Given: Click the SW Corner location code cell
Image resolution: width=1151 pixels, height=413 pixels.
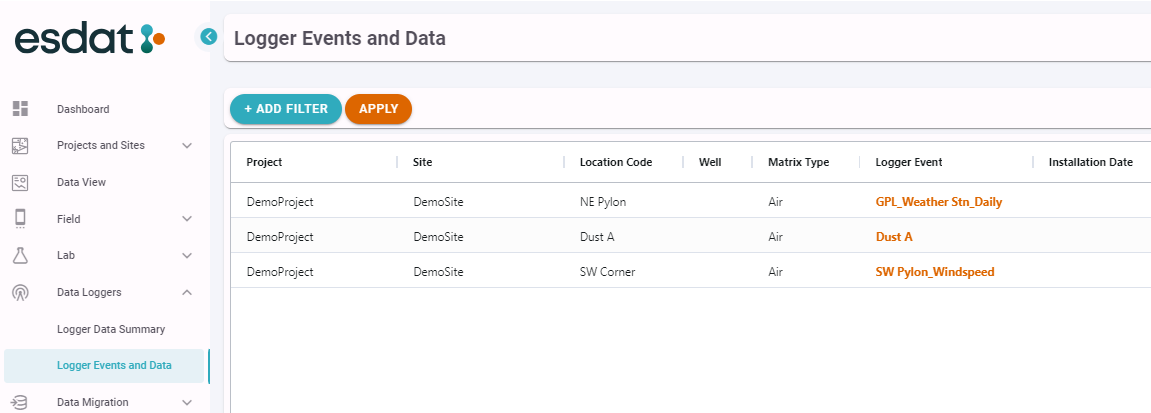Looking at the screenshot, I should (607, 272).
